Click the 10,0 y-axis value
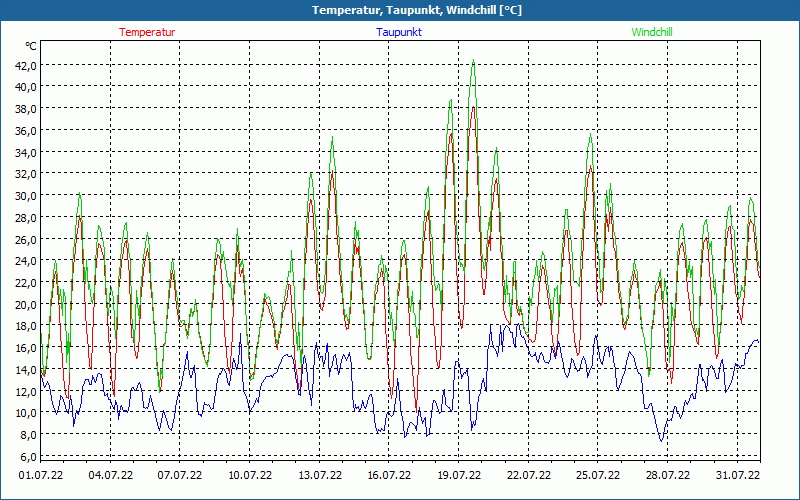800x500 pixels. coord(26,413)
